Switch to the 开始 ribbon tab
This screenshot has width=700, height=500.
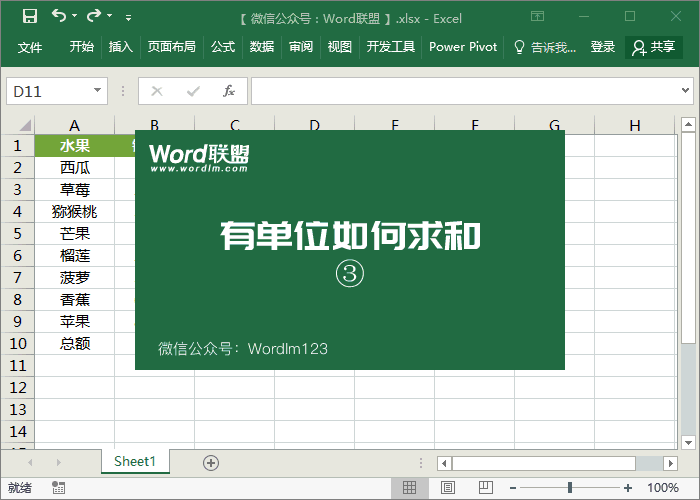(x=82, y=47)
